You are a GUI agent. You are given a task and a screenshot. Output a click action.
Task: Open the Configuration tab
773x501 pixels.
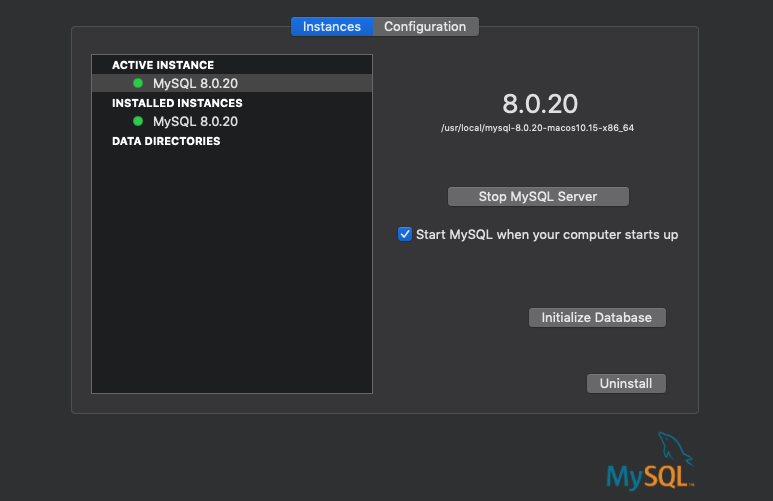425,27
